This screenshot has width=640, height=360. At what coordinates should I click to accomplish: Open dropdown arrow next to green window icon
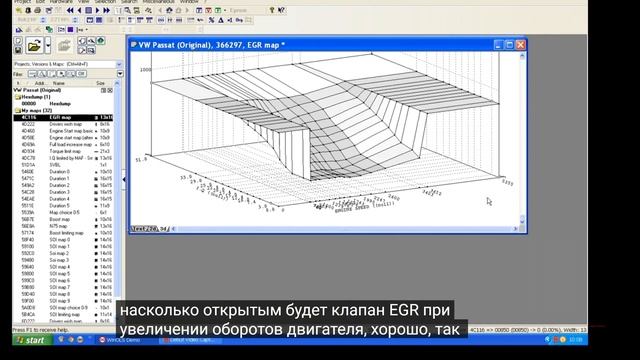coord(225,10)
